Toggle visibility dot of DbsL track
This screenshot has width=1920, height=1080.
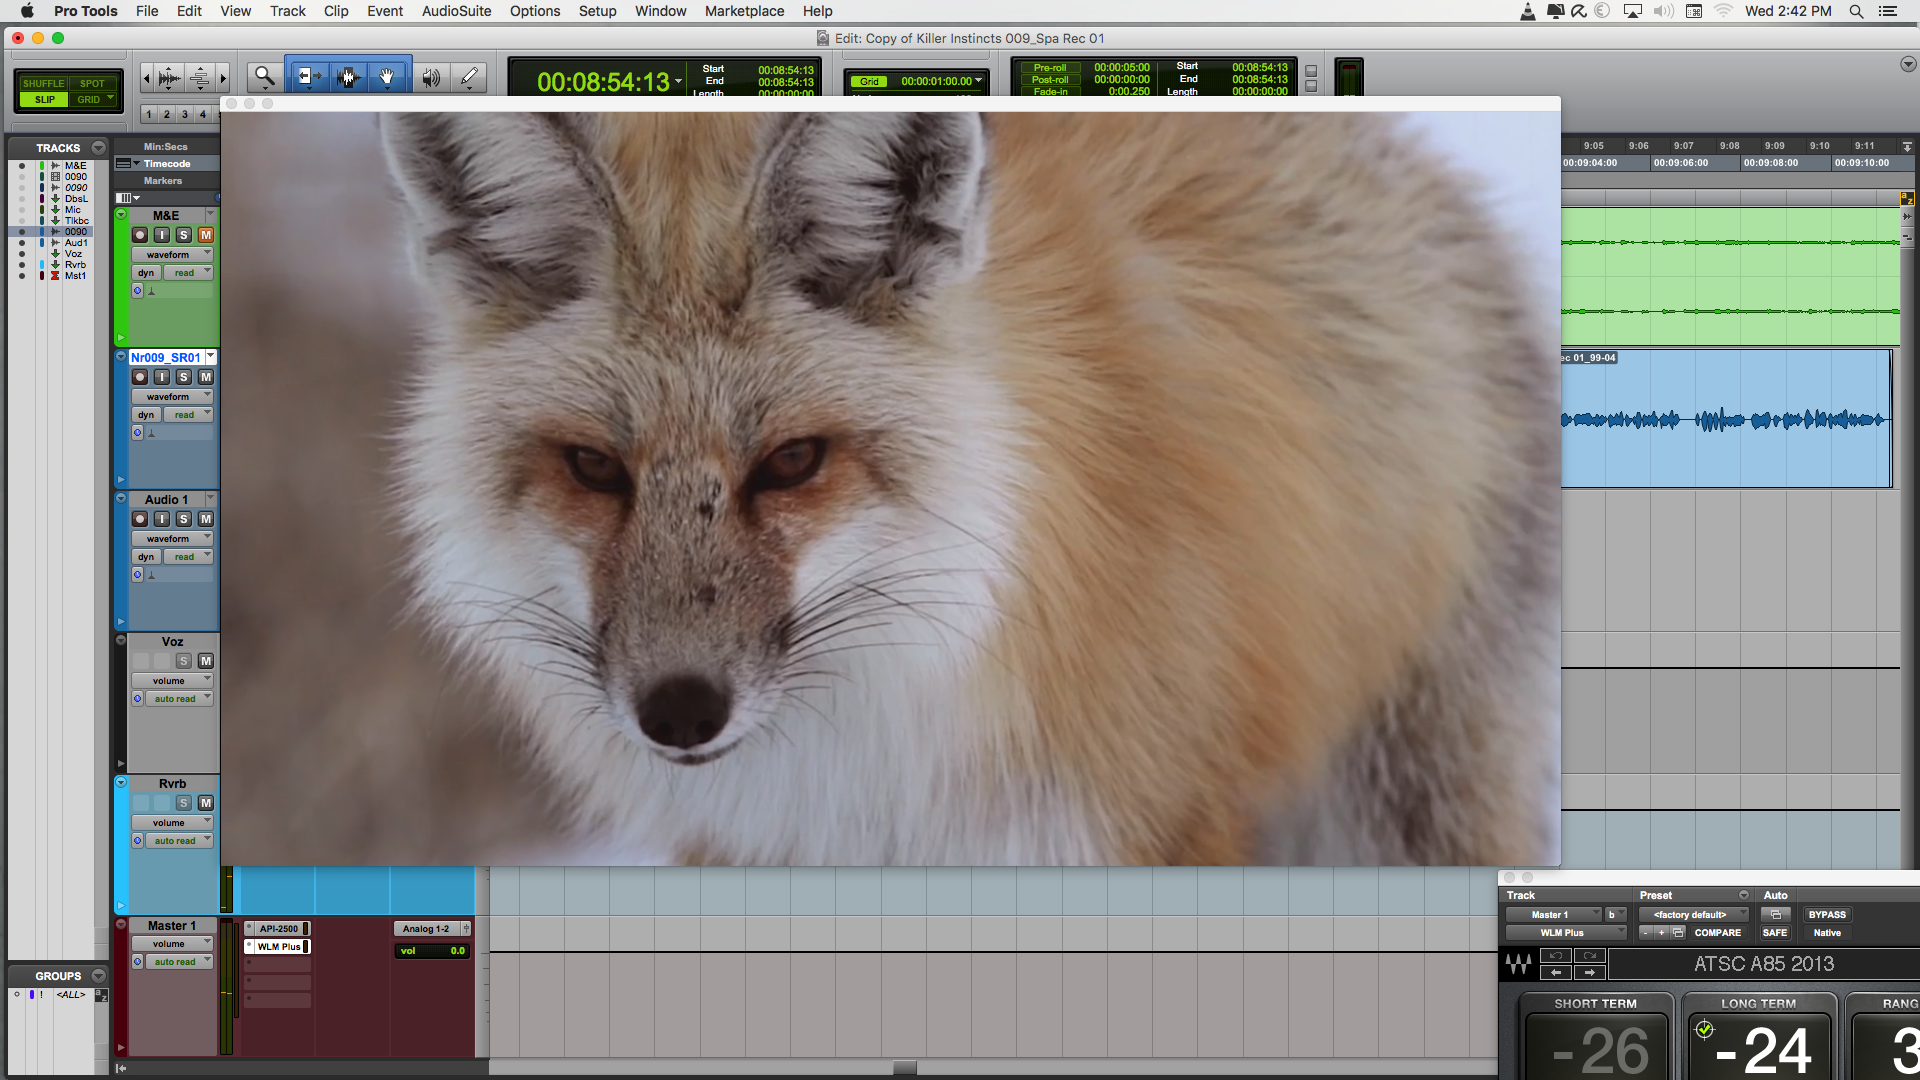click(x=22, y=199)
